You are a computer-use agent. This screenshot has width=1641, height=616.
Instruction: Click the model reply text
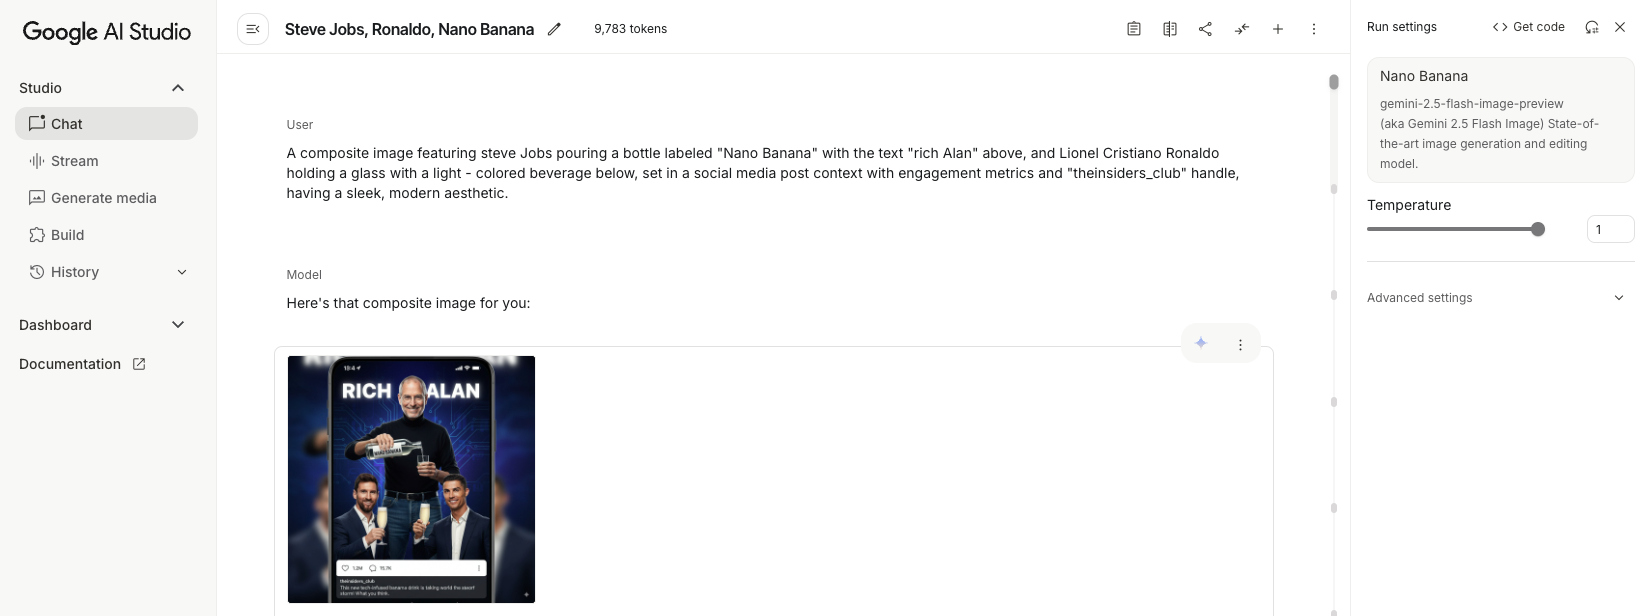click(x=408, y=303)
